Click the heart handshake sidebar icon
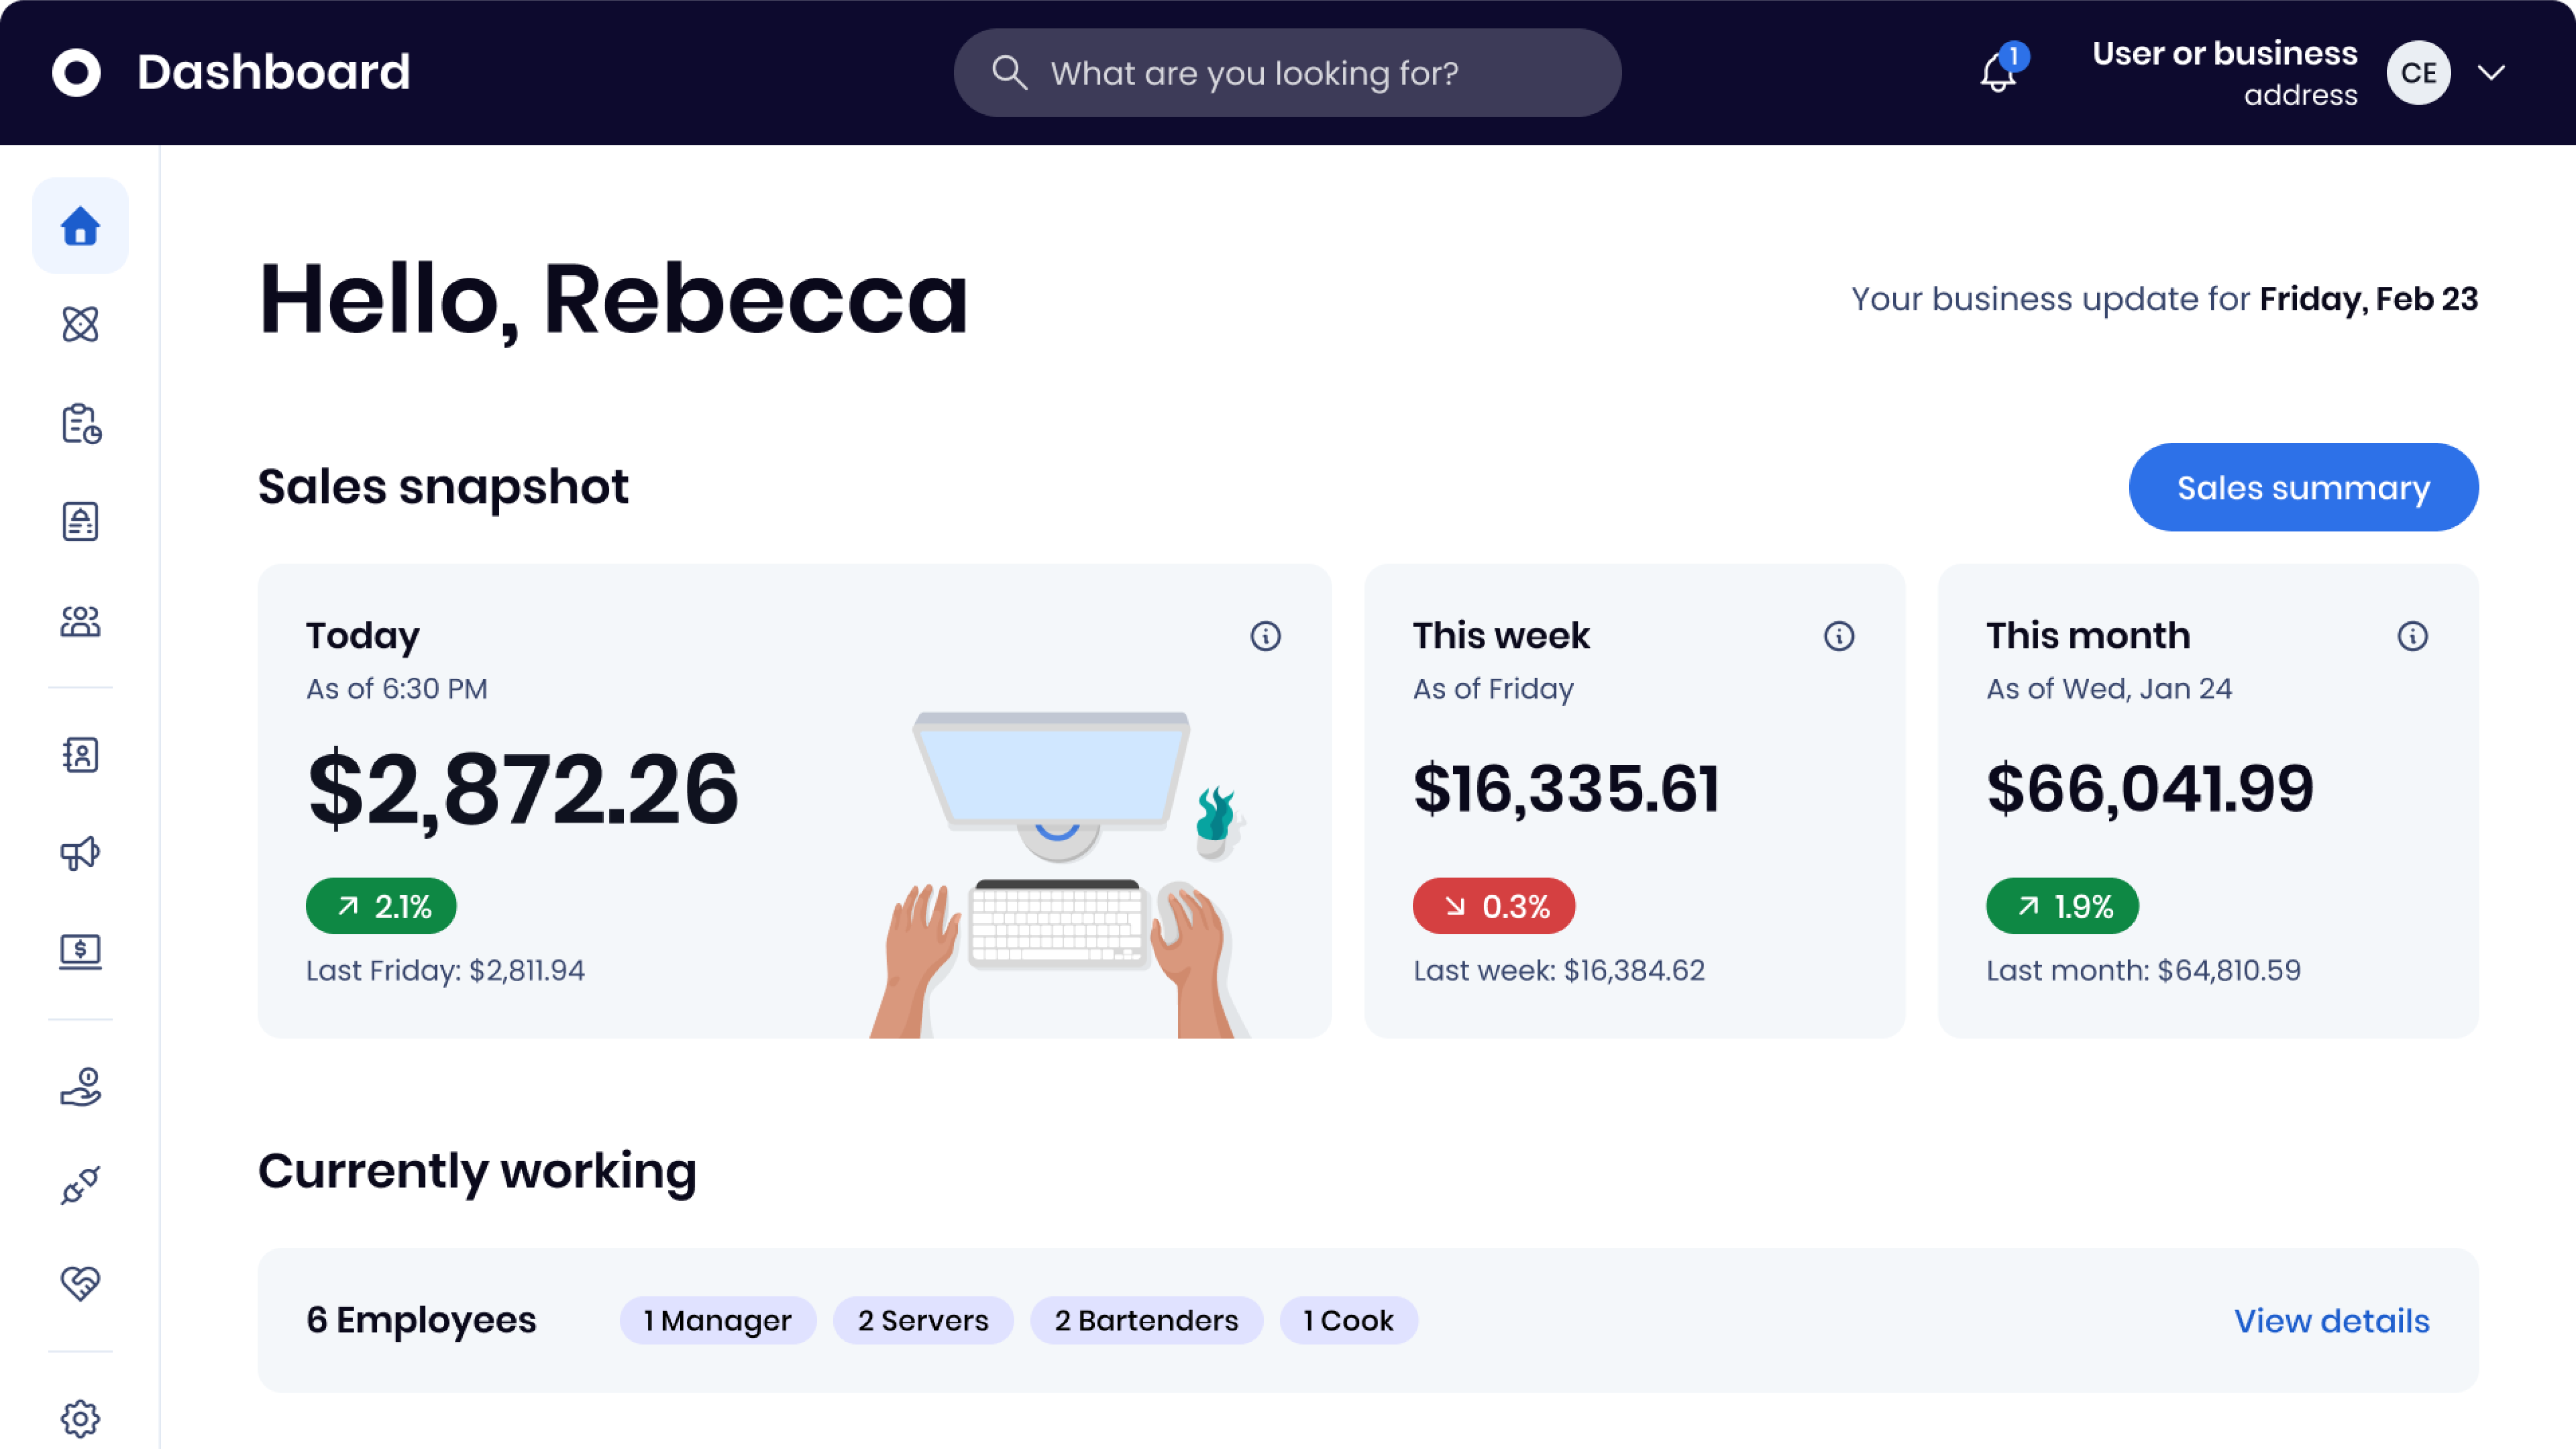The image size is (2576, 1449). click(x=80, y=1283)
